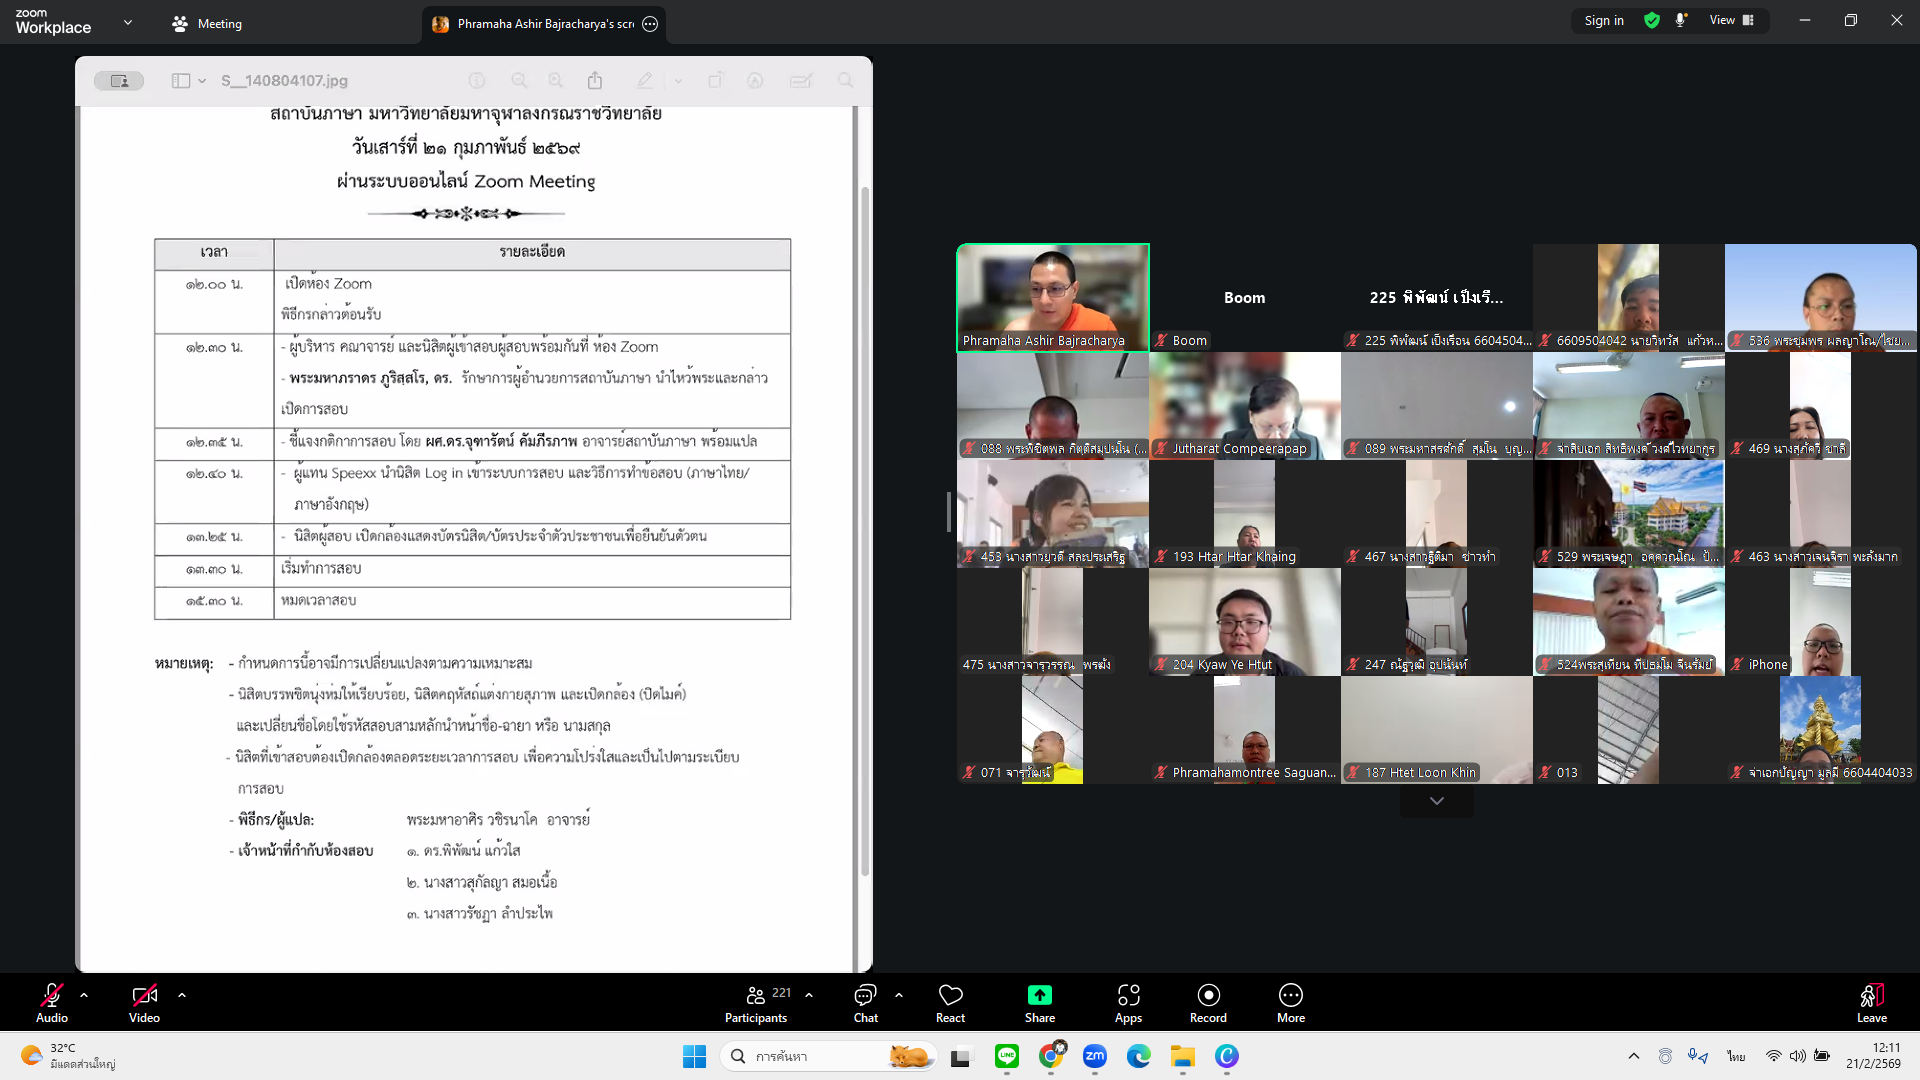Toggle the Audio mute microphone

pyautogui.click(x=51, y=996)
